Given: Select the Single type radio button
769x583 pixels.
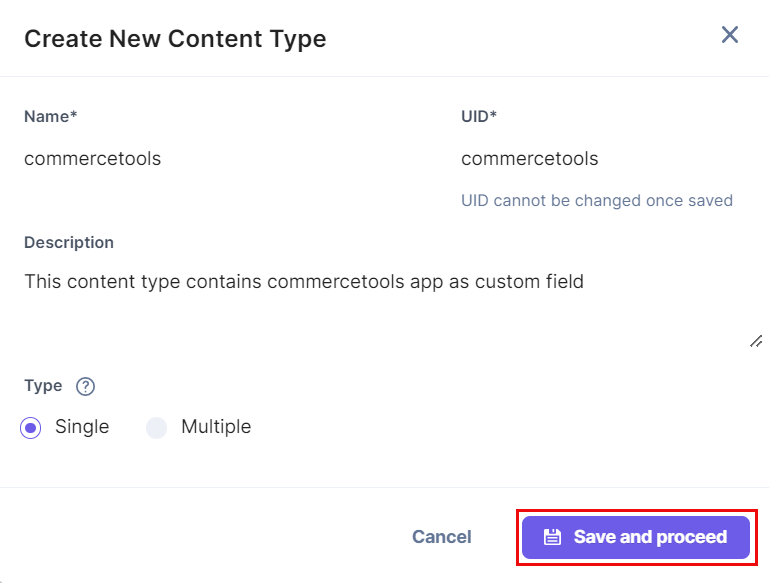Looking at the screenshot, I should [30, 428].
